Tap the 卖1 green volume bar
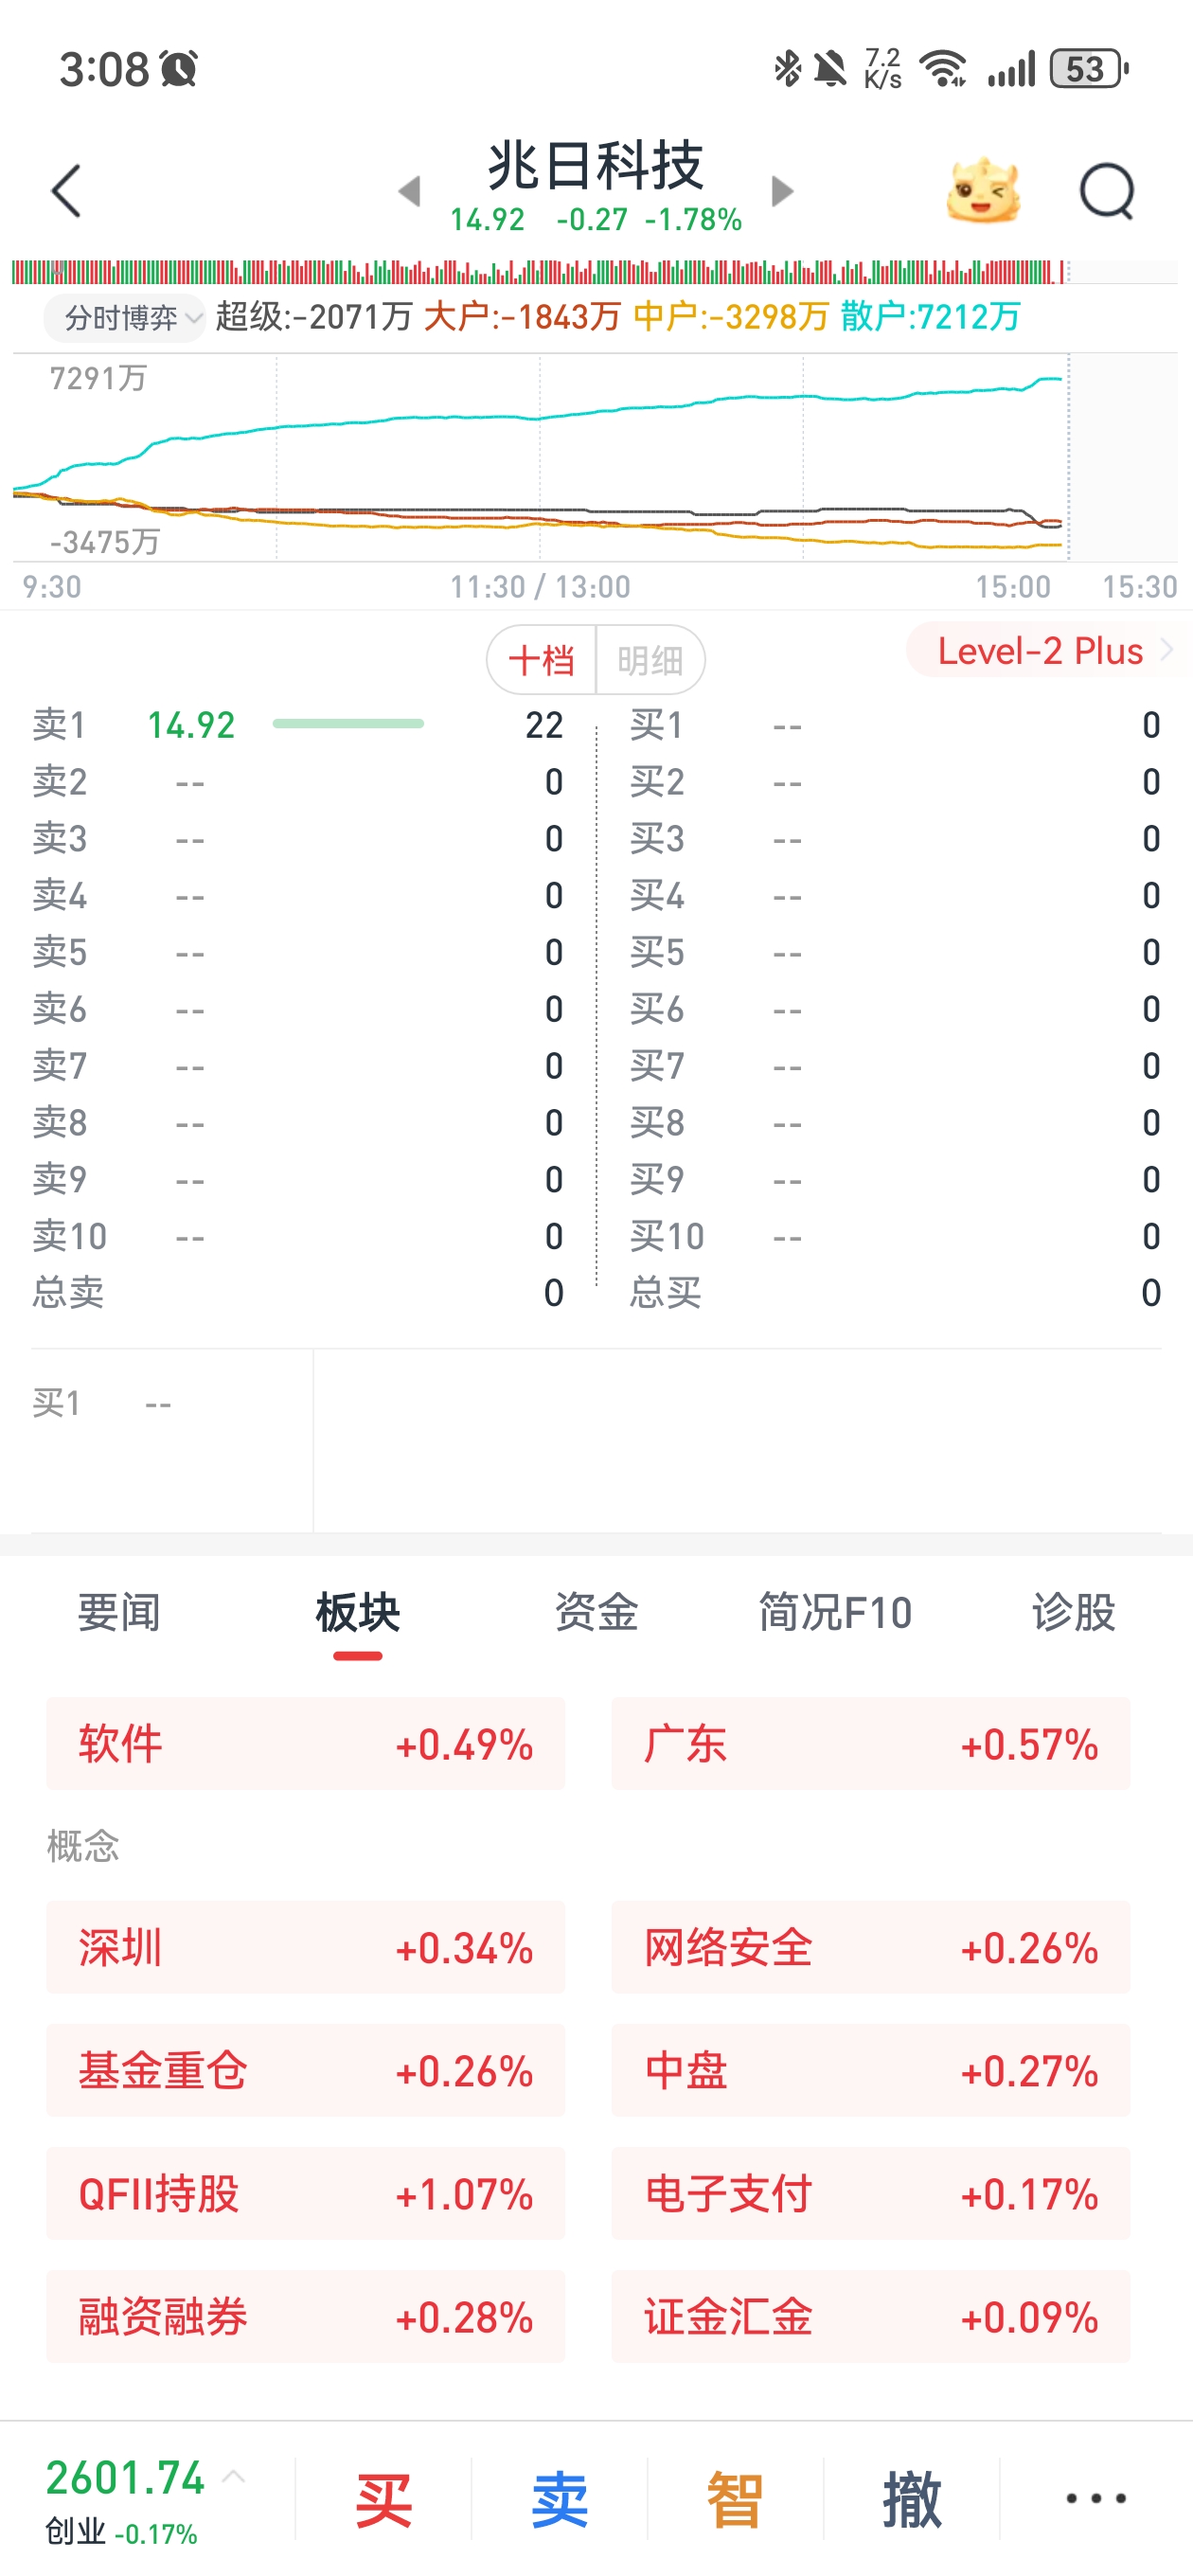1193x2576 pixels. click(x=348, y=724)
